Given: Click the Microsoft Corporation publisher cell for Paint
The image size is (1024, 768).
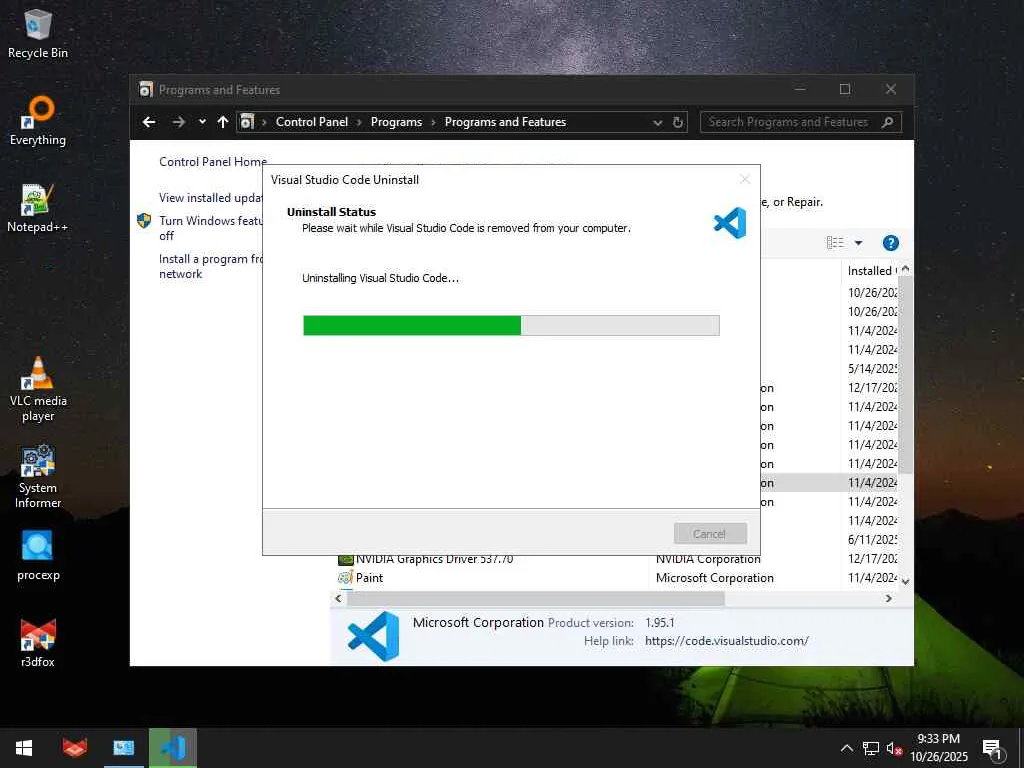Looking at the screenshot, I should pyautogui.click(x=714, y=578).
